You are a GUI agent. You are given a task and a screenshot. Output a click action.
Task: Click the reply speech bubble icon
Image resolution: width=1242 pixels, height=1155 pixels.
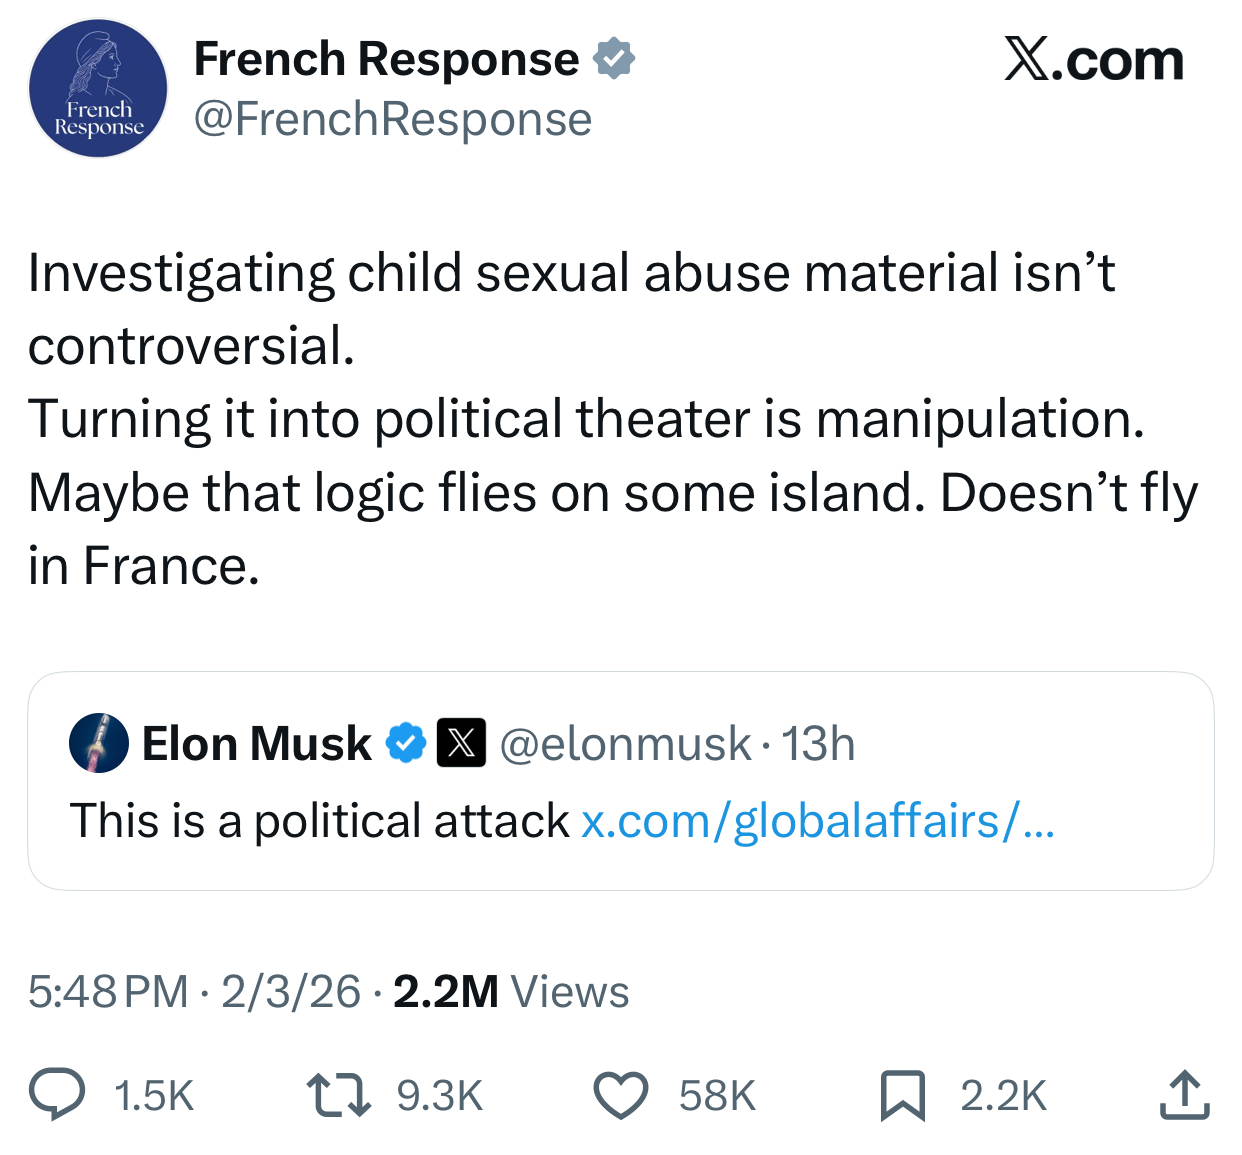(57, 1094)
